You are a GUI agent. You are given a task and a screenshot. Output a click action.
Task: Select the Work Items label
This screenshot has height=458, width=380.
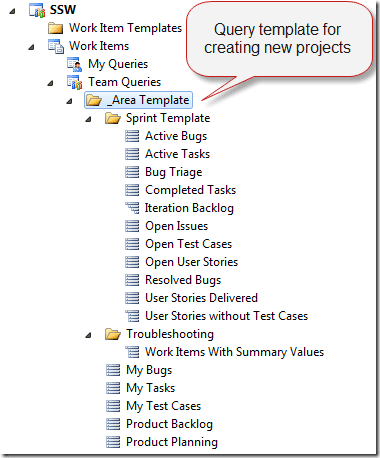click(x=99, y=46)
